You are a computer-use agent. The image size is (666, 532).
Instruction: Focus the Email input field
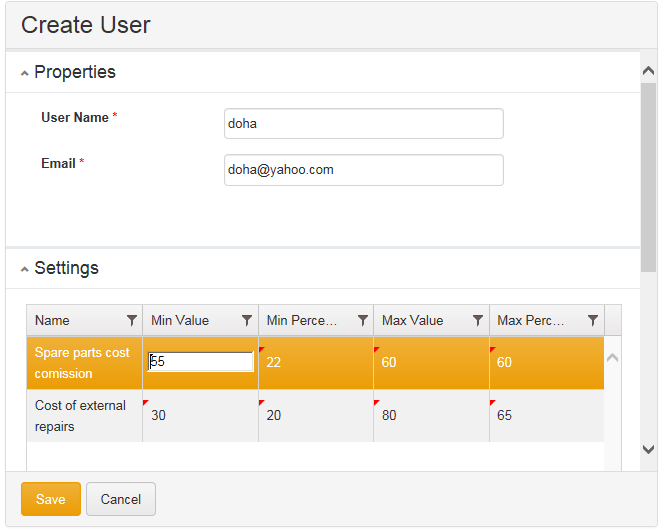pyautogui.click(x=364, y=170)
